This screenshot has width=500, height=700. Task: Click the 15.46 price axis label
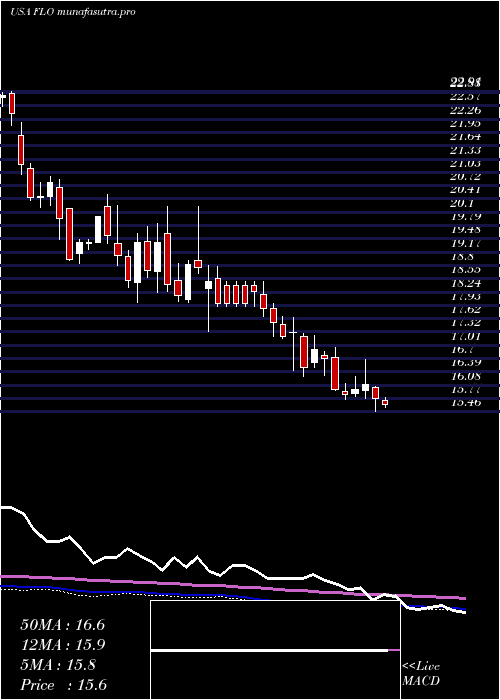pos(466,403)
